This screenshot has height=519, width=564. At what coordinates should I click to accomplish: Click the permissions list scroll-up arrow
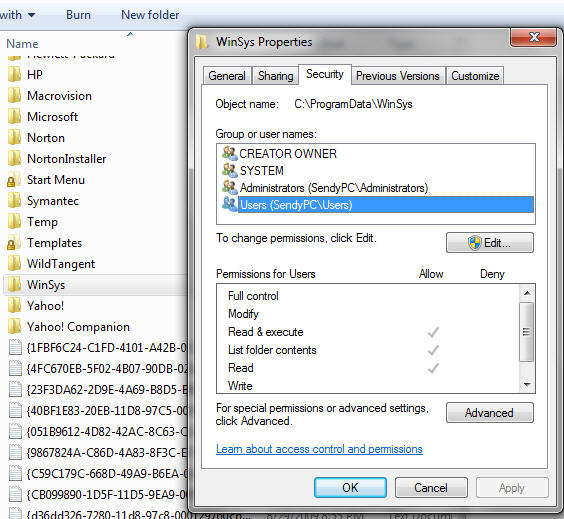[x=527, y=293]
